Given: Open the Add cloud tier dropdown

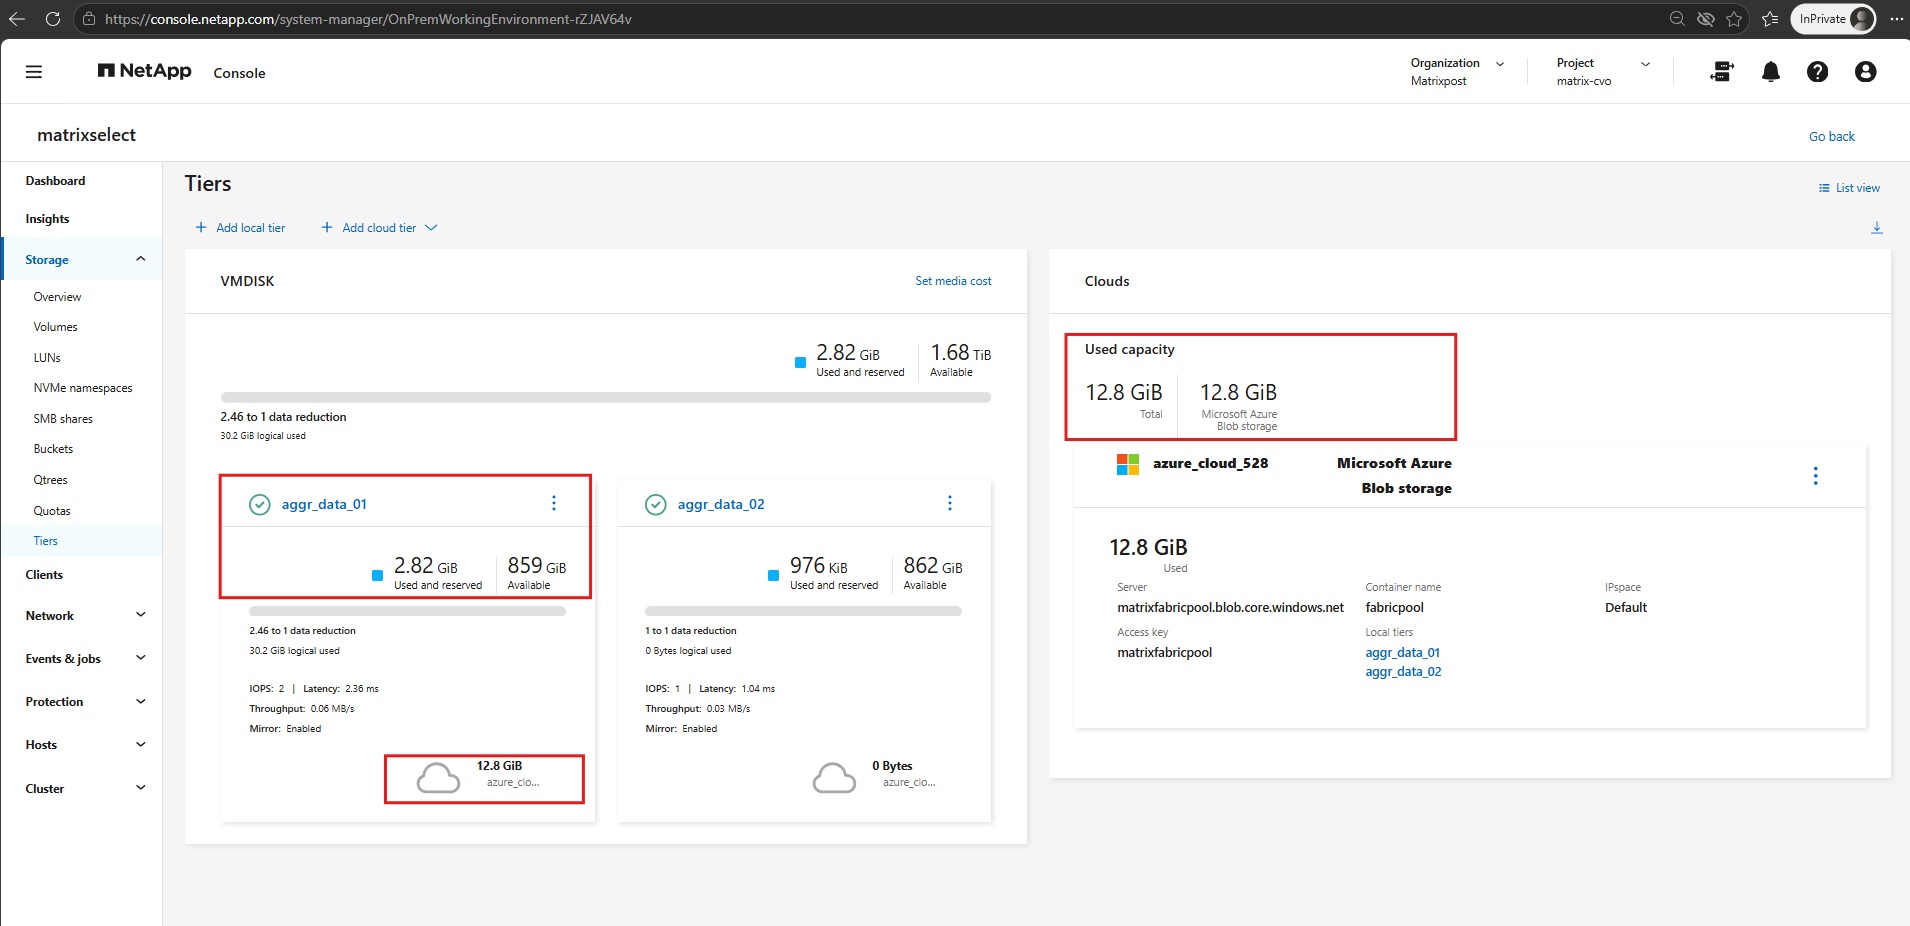Looking at the screenshot, I should [379, 228].
